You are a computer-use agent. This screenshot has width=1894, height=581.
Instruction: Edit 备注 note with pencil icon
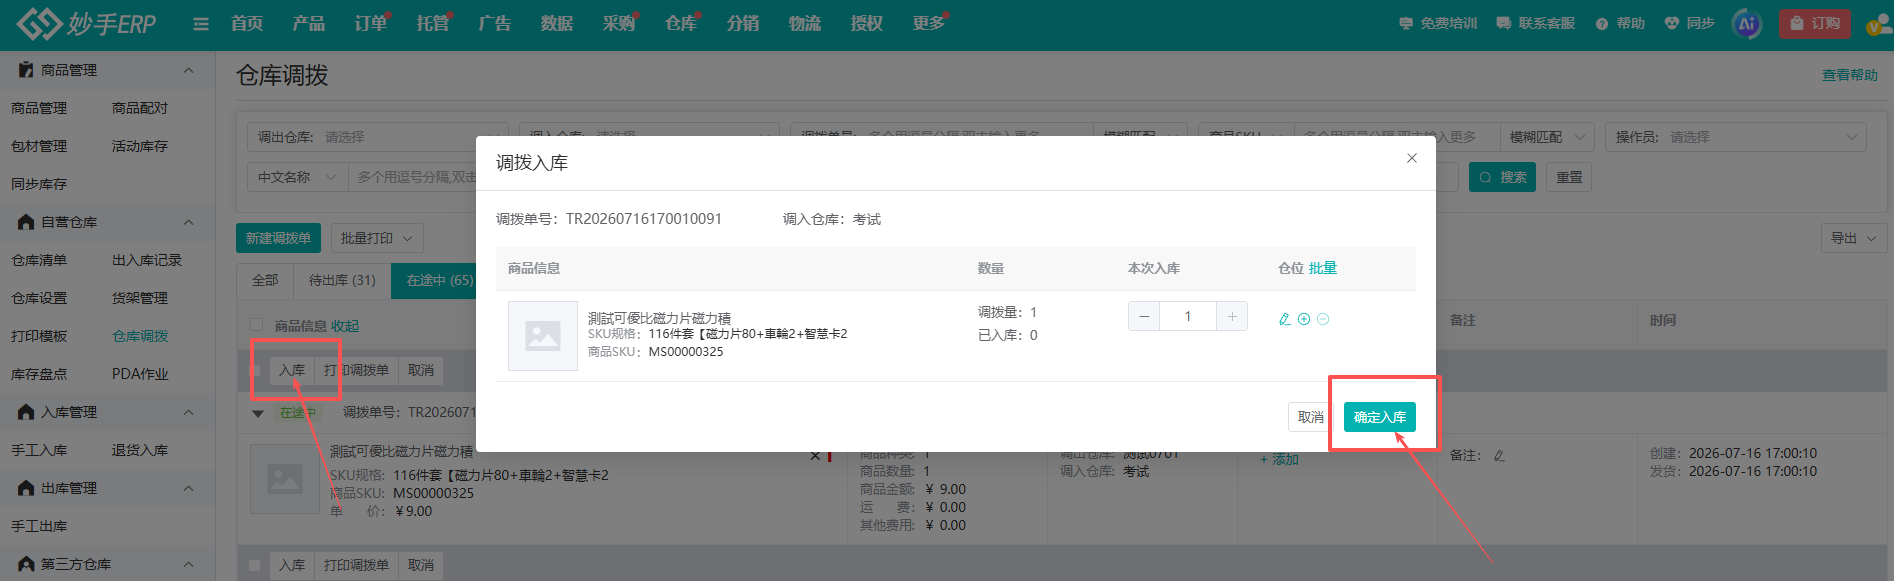[x=1499, y=456]
